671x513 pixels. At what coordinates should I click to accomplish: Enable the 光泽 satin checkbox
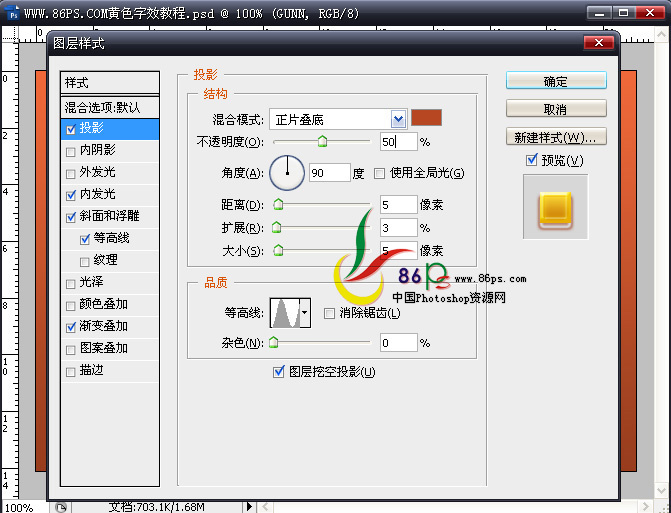(71, 284)
